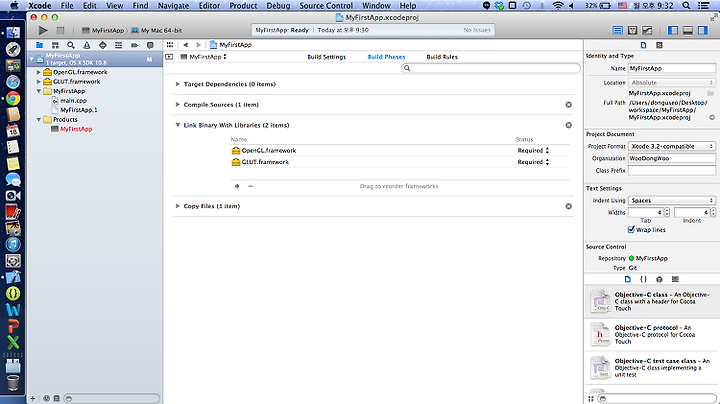Remove selected framework with minus button

250,186
